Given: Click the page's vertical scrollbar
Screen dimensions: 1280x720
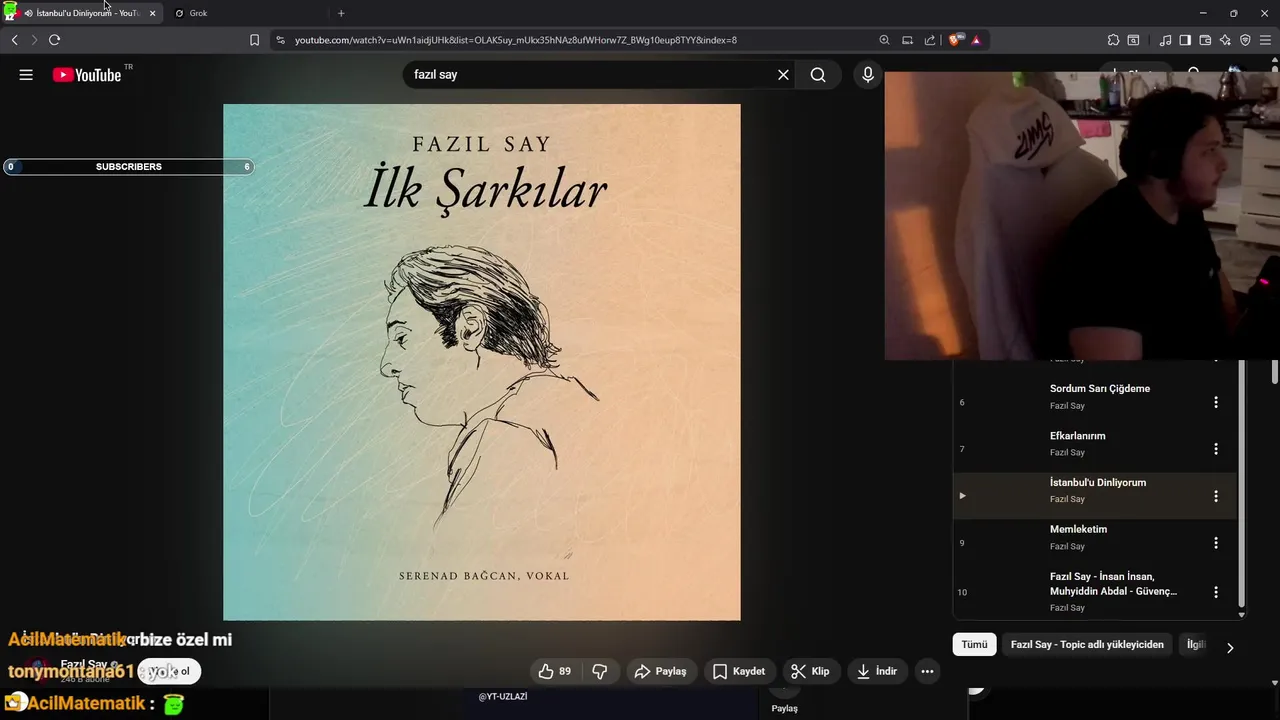Looking at the screenshot, I should click(x=1275, y=370).
